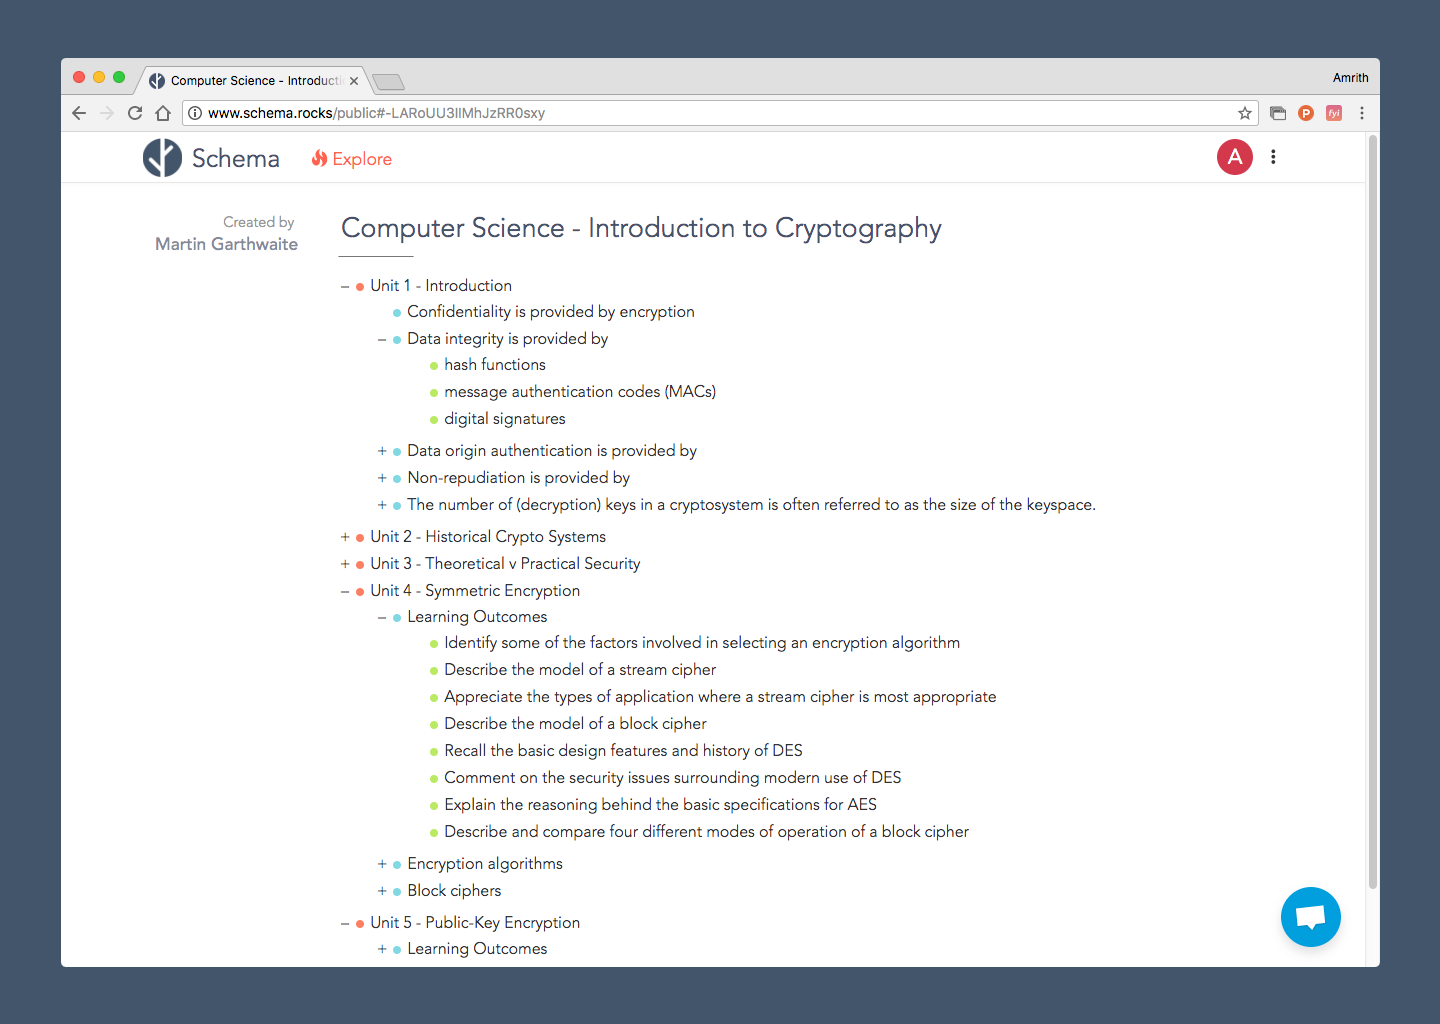This screenshot has width=1440, height=1024.
Task: Select Identify some of the factors item
Action: click(x=702, y=643)
